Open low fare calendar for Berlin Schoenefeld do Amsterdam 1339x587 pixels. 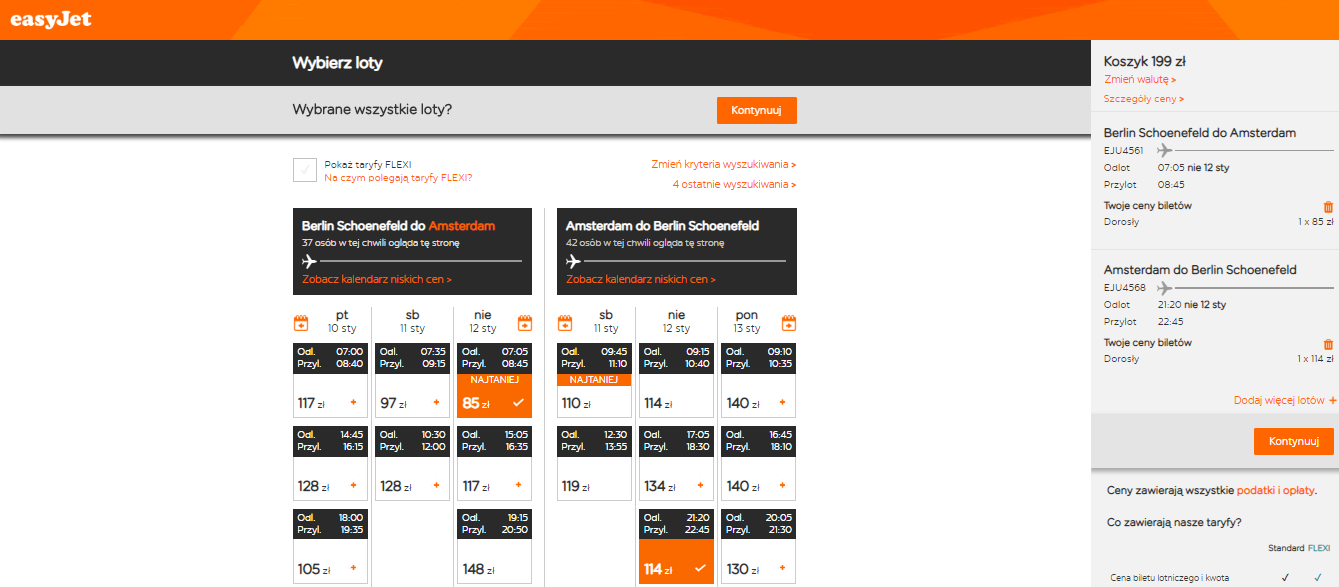pyautogui.click(x=377, y=280)
